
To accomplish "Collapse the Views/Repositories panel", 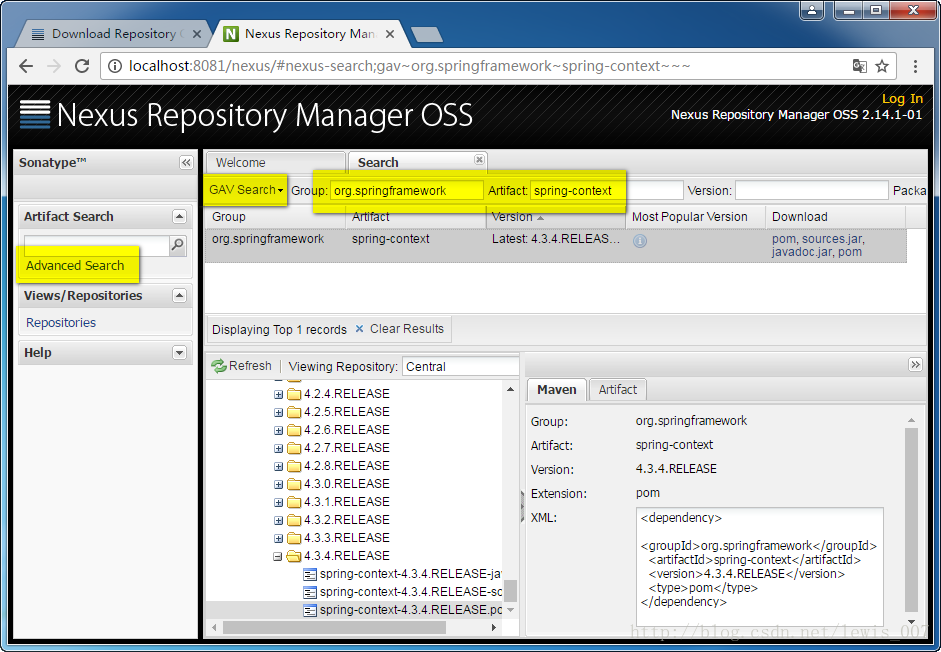I will click(x=179, y=295).
